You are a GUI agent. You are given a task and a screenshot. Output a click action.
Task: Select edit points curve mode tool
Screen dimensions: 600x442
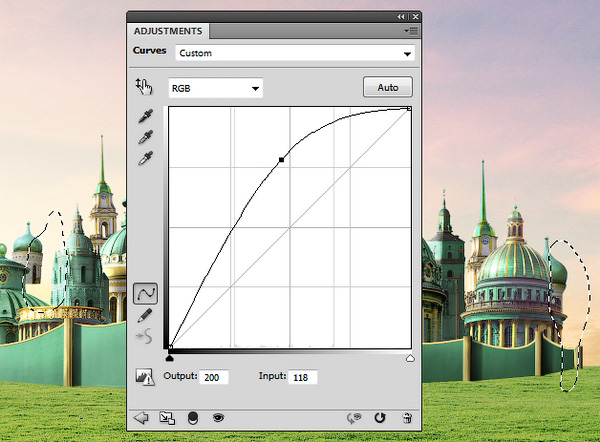pyautogui.click(x=145, y=294)
